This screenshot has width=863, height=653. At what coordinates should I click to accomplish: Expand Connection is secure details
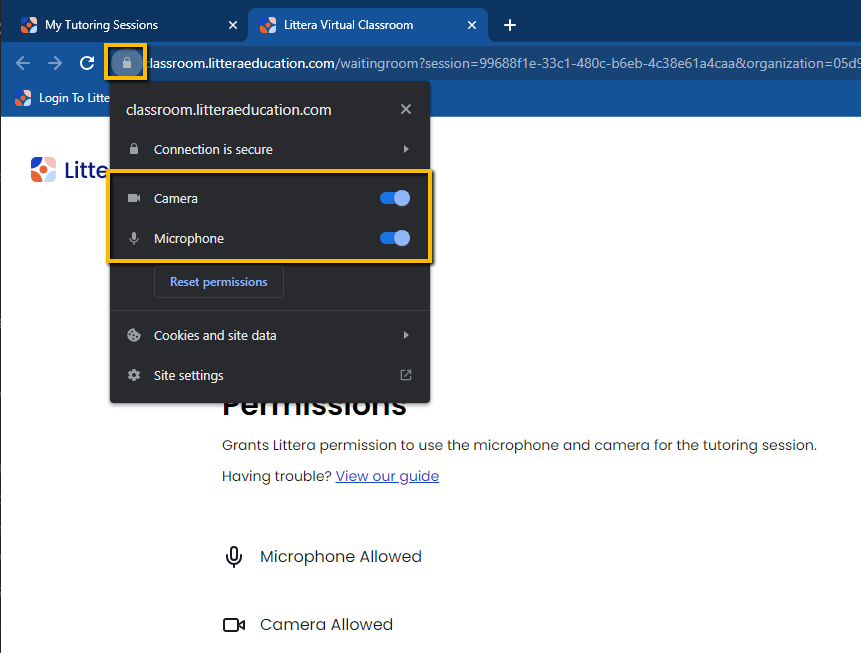click(x=270, y=149)
